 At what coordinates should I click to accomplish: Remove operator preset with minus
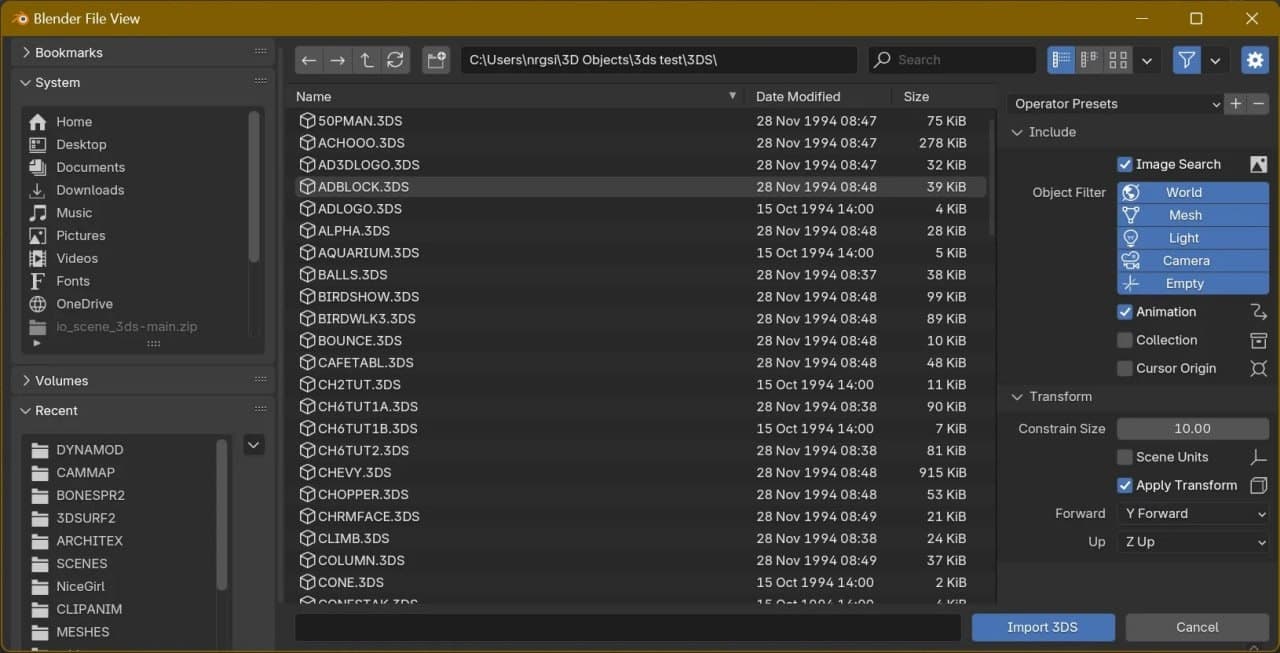coord(1259,104)
